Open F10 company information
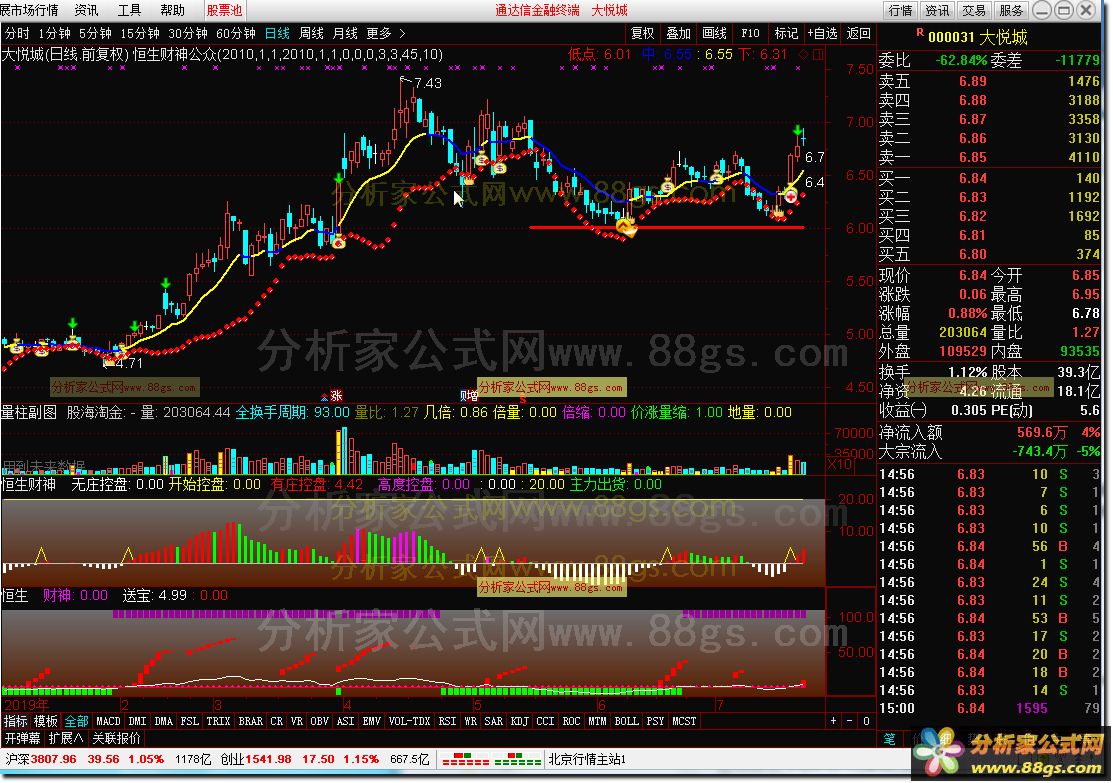 [x=750, y=33]
